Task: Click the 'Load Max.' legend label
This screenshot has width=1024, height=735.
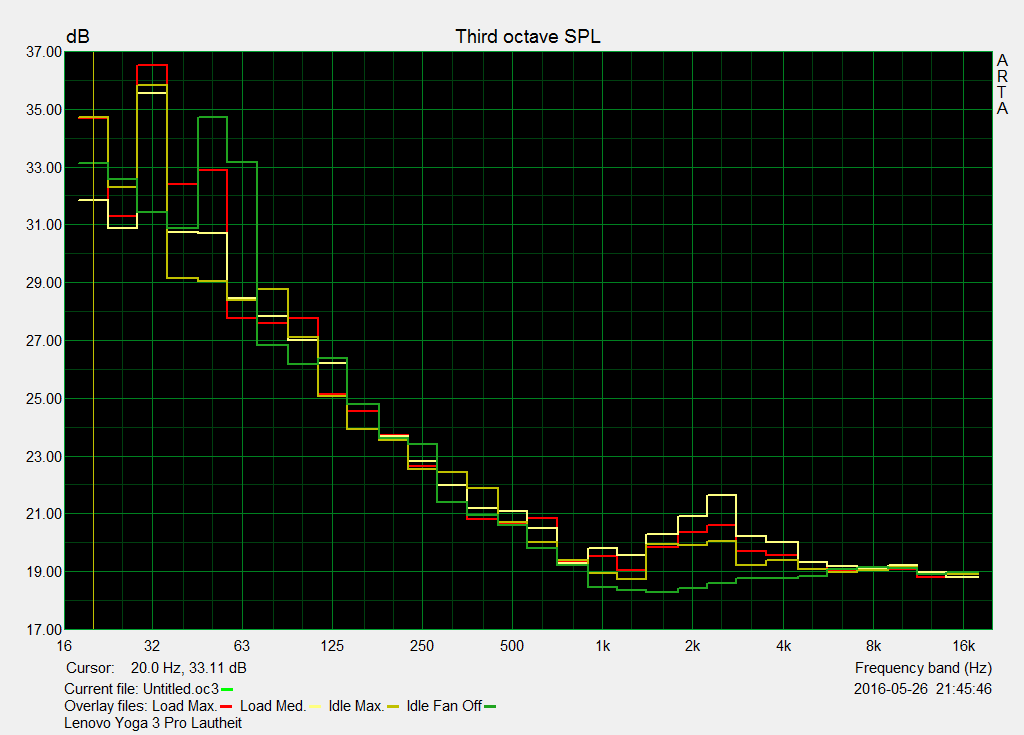Action: 185,706
